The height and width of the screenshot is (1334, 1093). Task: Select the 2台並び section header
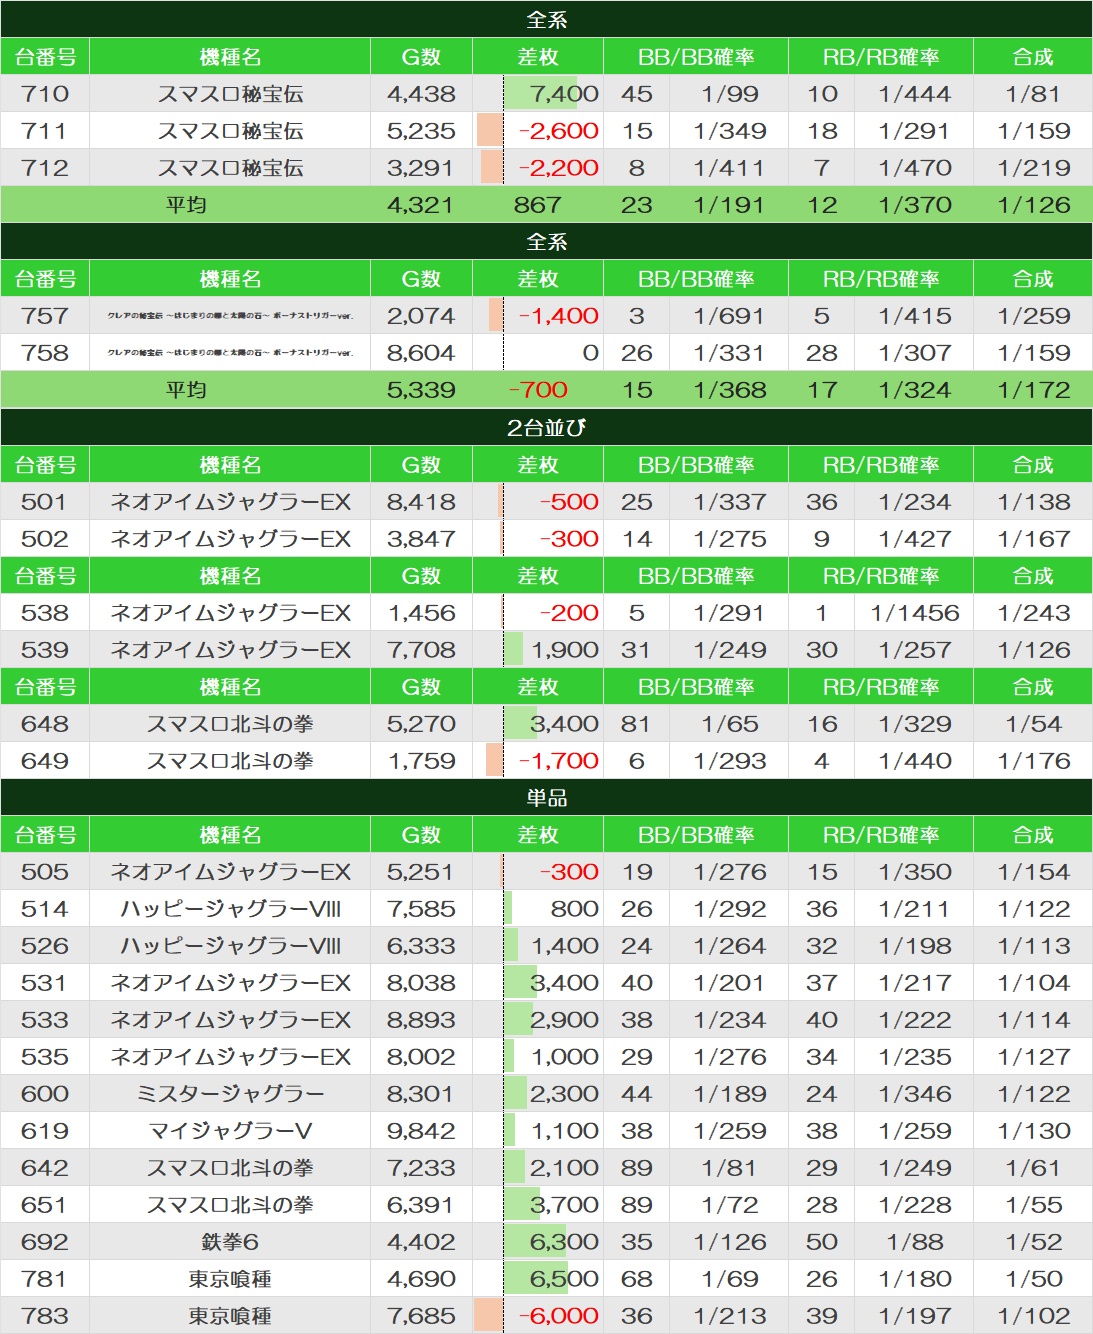coord(546,427)
